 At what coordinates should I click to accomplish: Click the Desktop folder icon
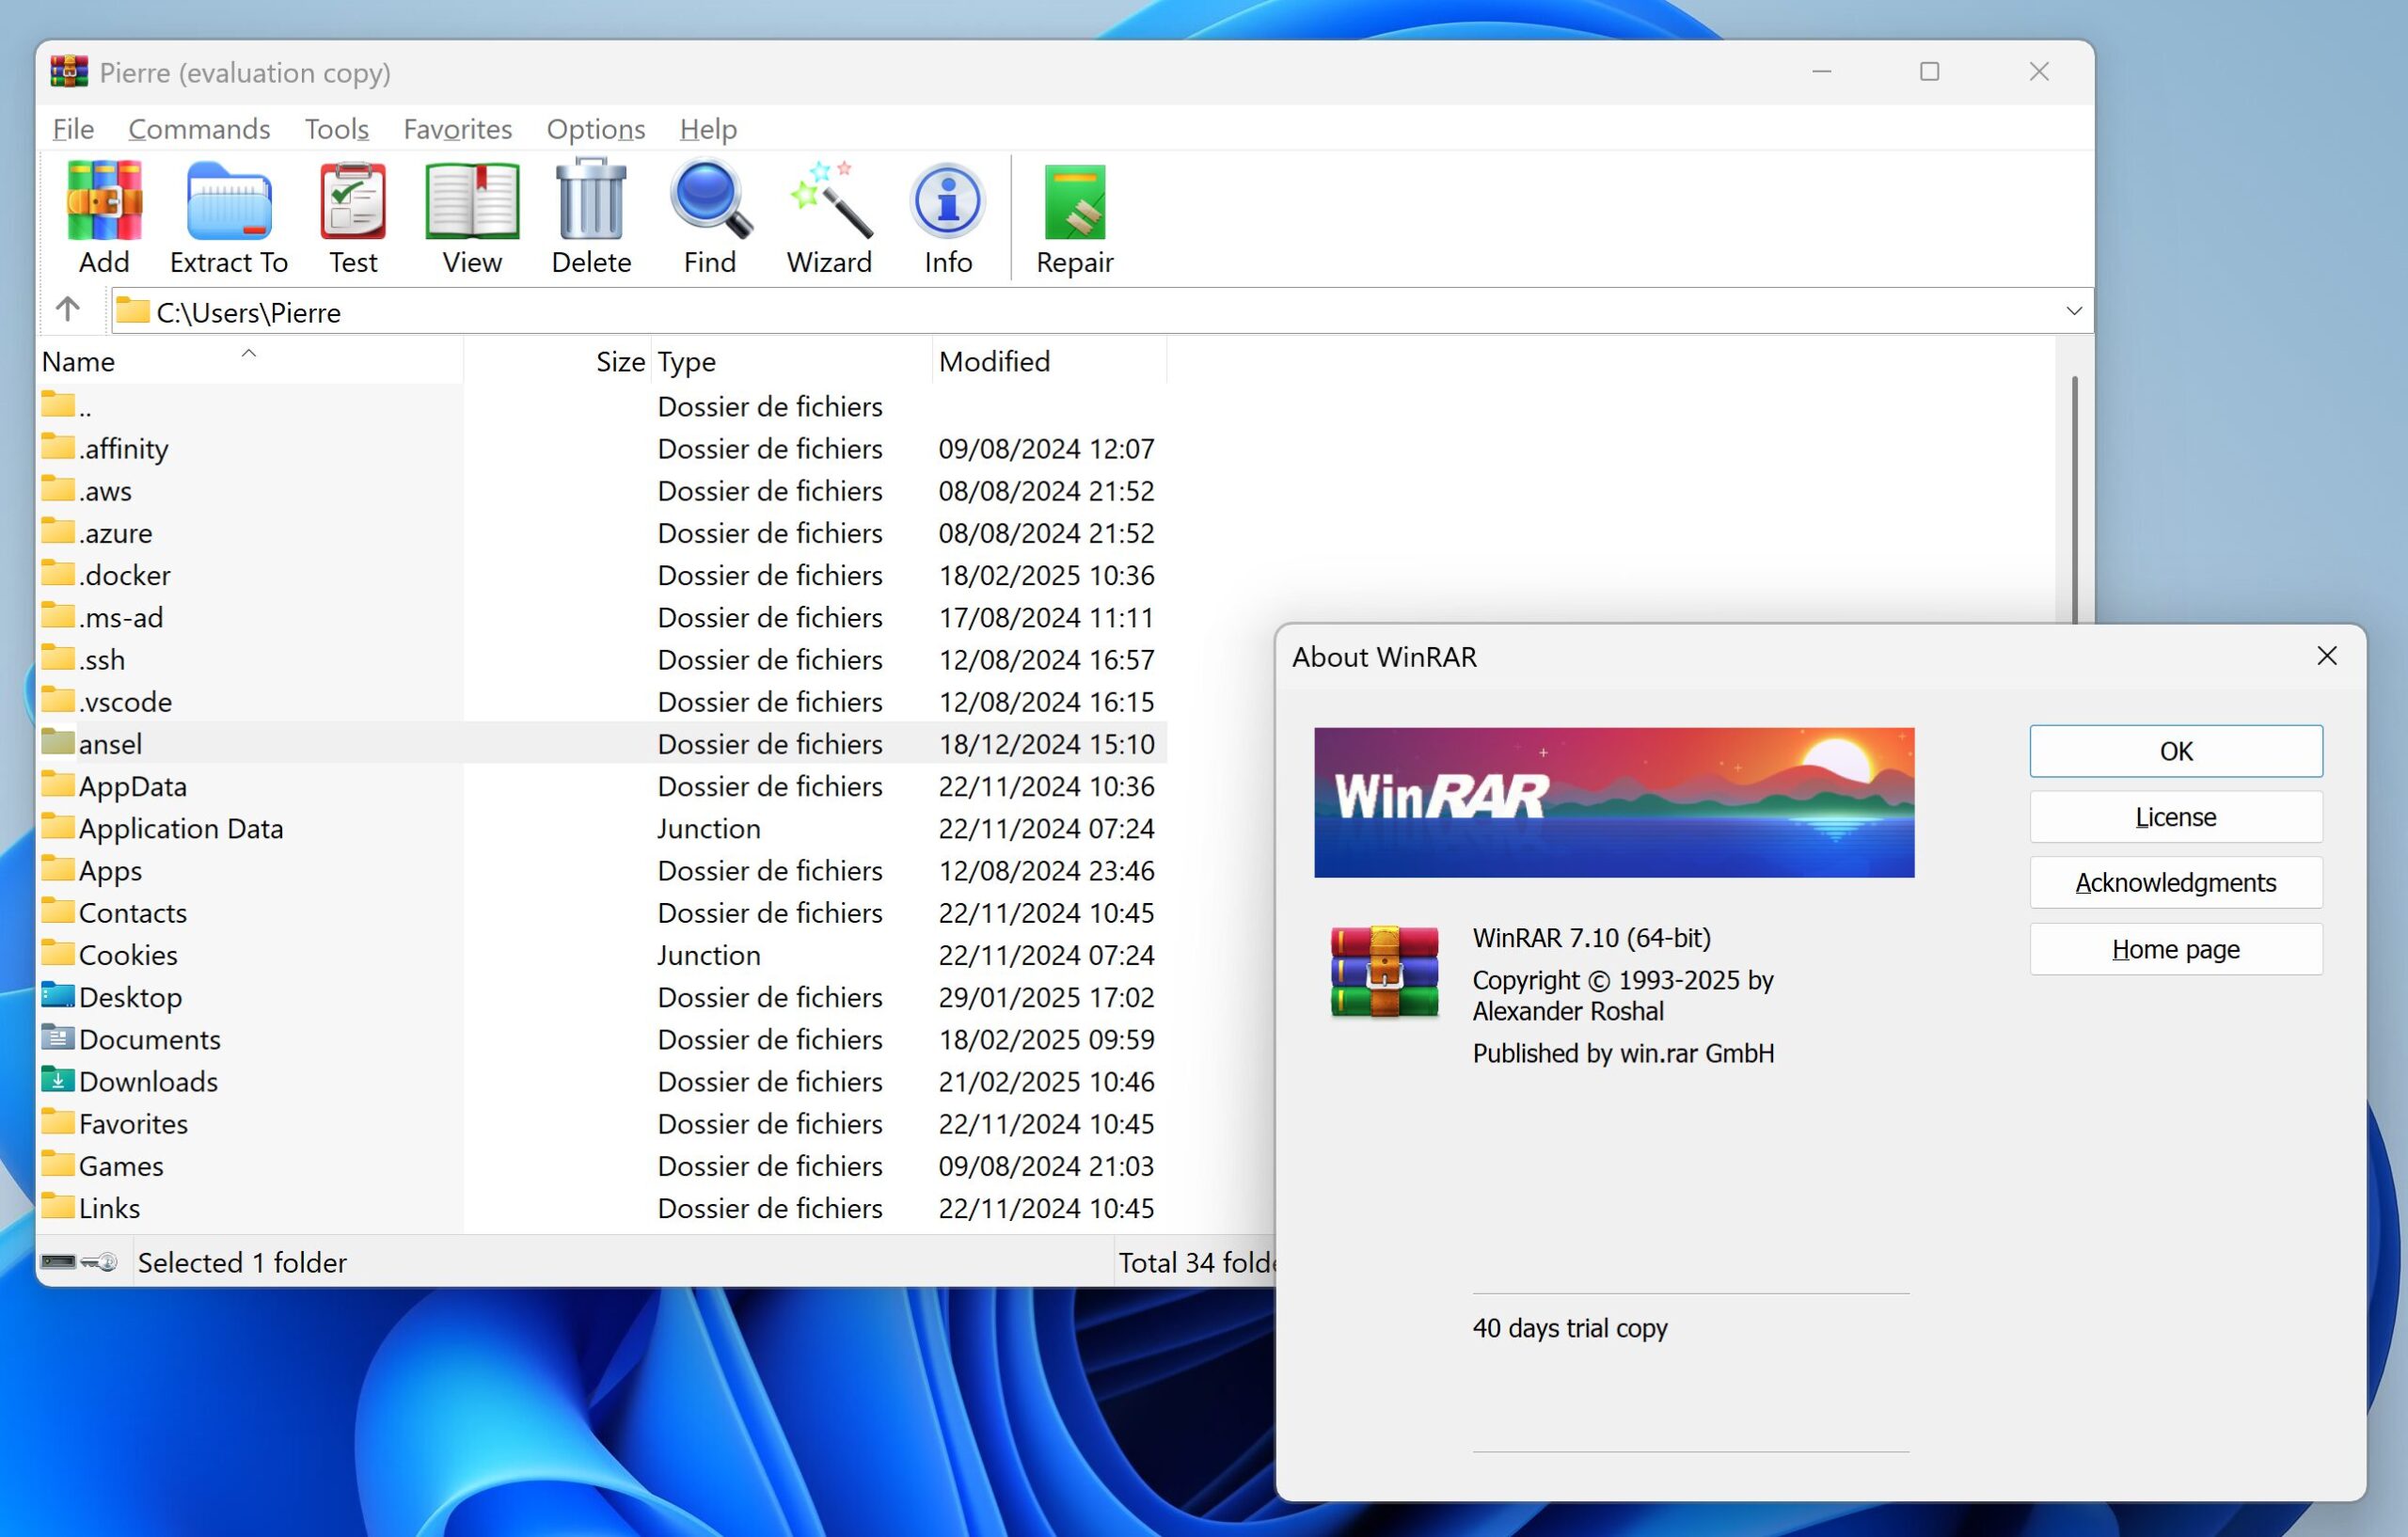[x=58, y=996]
